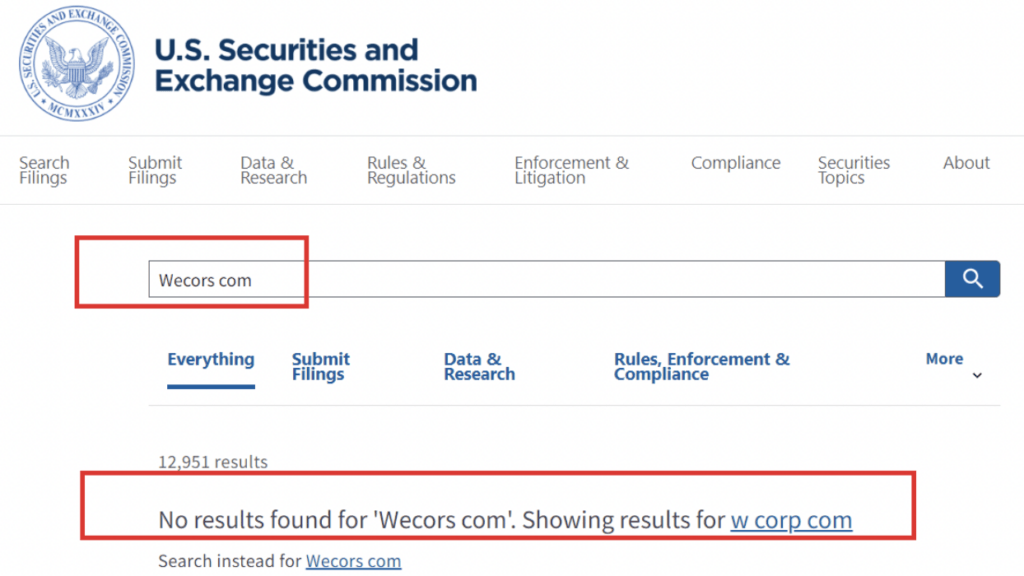This screenshot has width=1024, height=576.
Task: Focus the search field containing 'Wecors com'
Action: (x=546, y=280)
